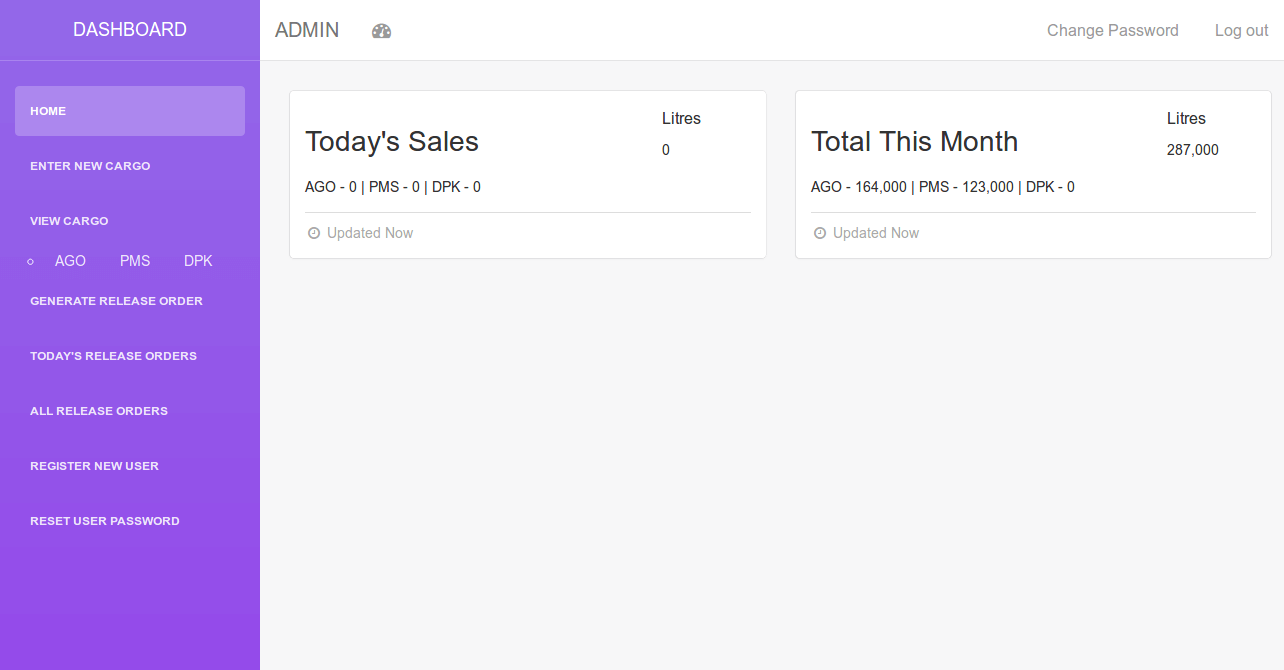Expand the View Cargo section

tap(69, 221)
